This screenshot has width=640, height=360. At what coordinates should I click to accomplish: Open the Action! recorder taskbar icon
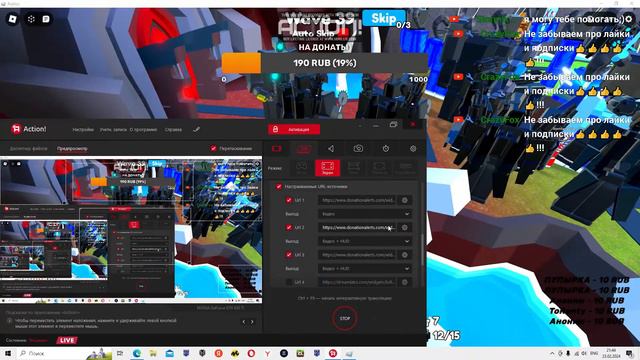click(x=333, y=353)
